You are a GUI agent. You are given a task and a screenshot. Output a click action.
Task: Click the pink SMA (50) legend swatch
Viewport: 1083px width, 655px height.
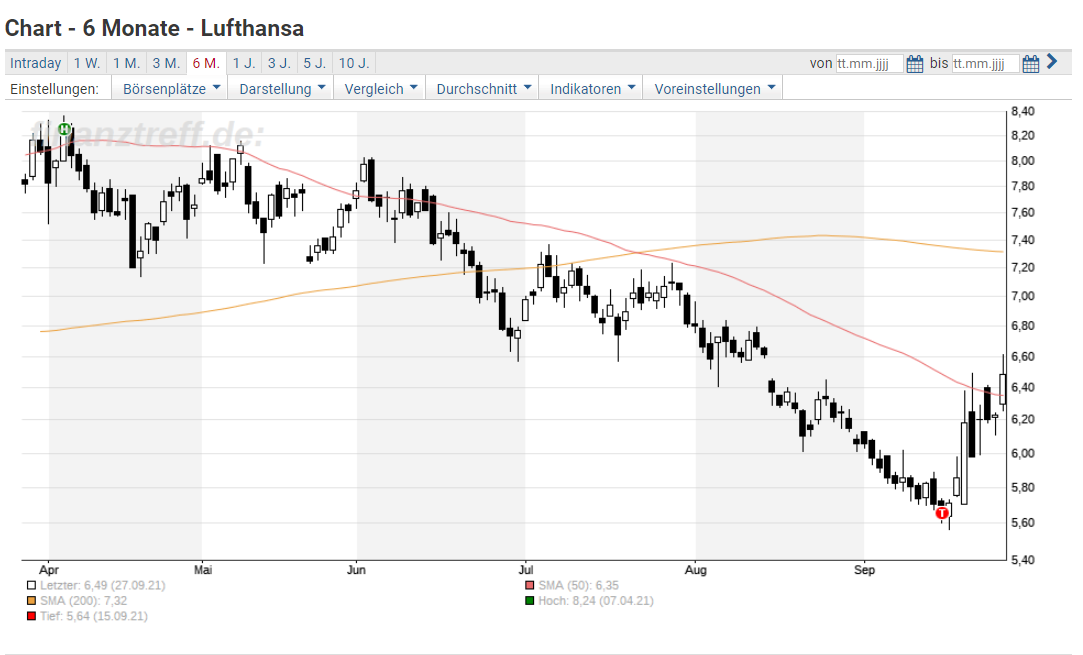click(530, 585)
